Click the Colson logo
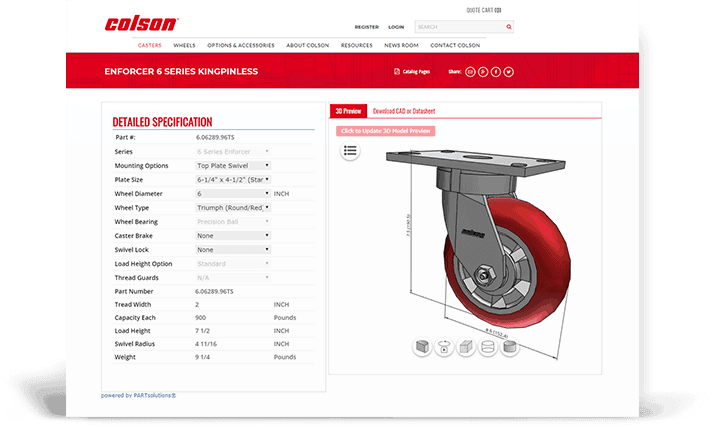This screenshot has height=428, width=712. (141, 24)
